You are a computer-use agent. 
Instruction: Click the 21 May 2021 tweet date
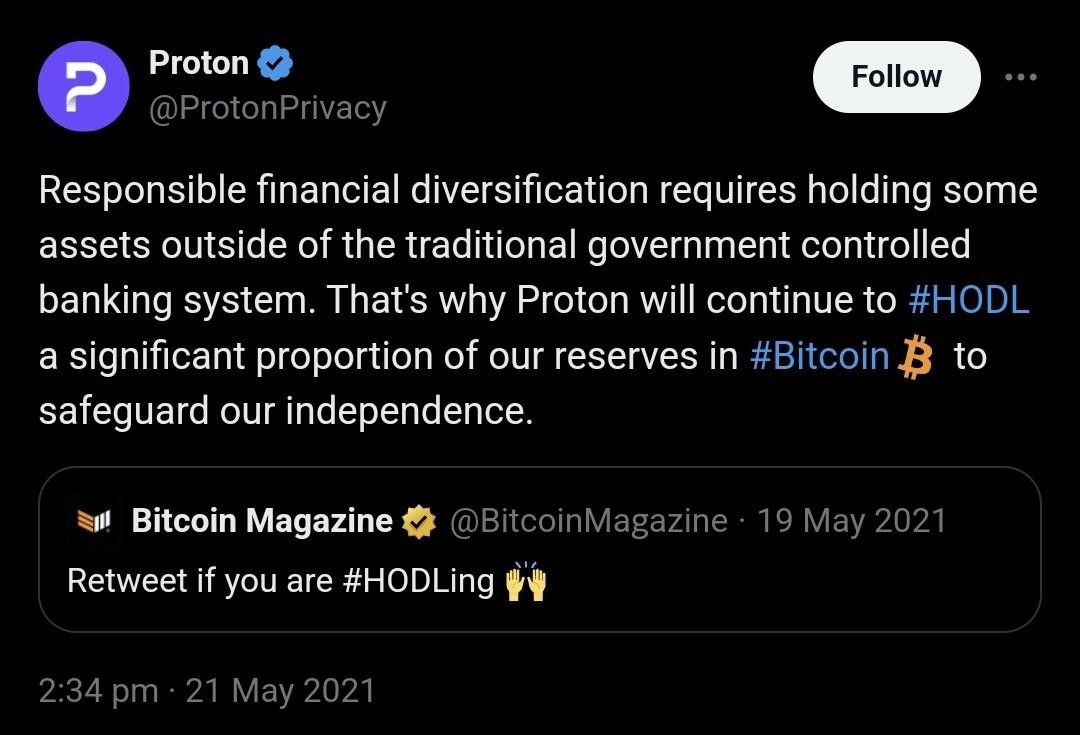pos(280,691)
